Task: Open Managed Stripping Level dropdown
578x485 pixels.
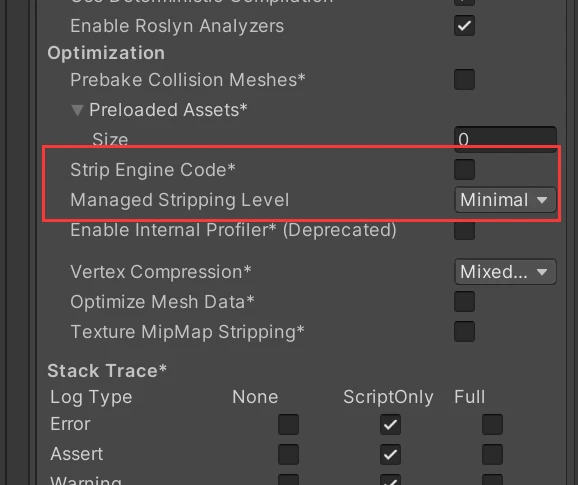Action: (505, 200)
